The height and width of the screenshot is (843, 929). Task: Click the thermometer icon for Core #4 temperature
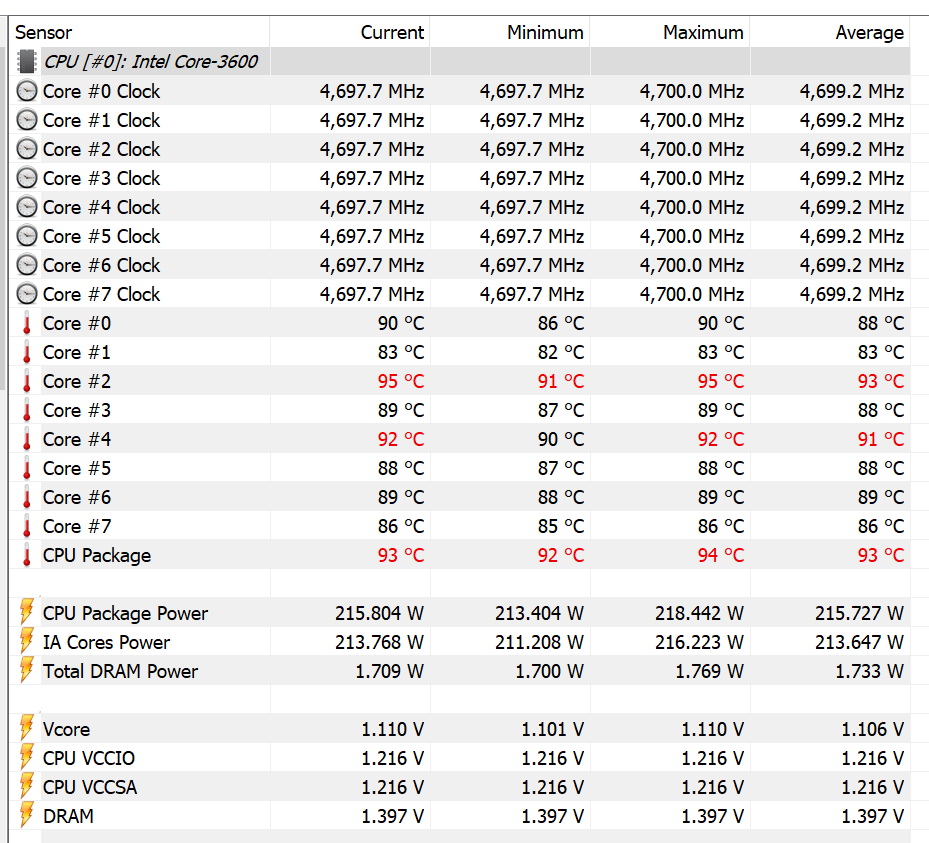coord(27,440)
